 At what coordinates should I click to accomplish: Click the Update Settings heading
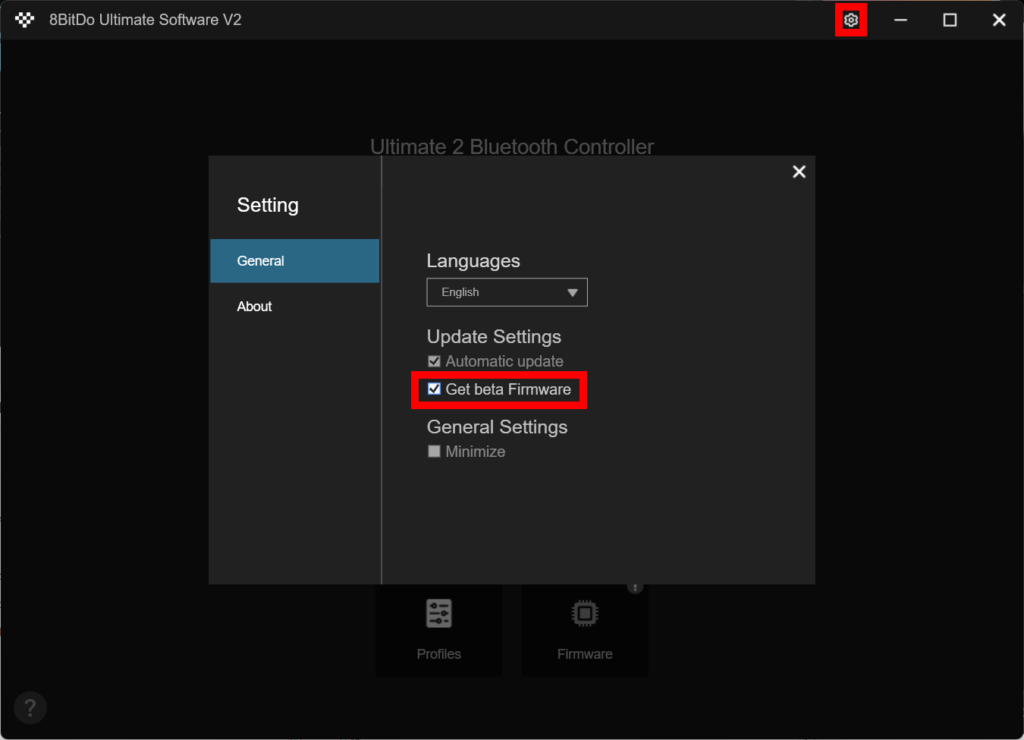click(493, 337)
